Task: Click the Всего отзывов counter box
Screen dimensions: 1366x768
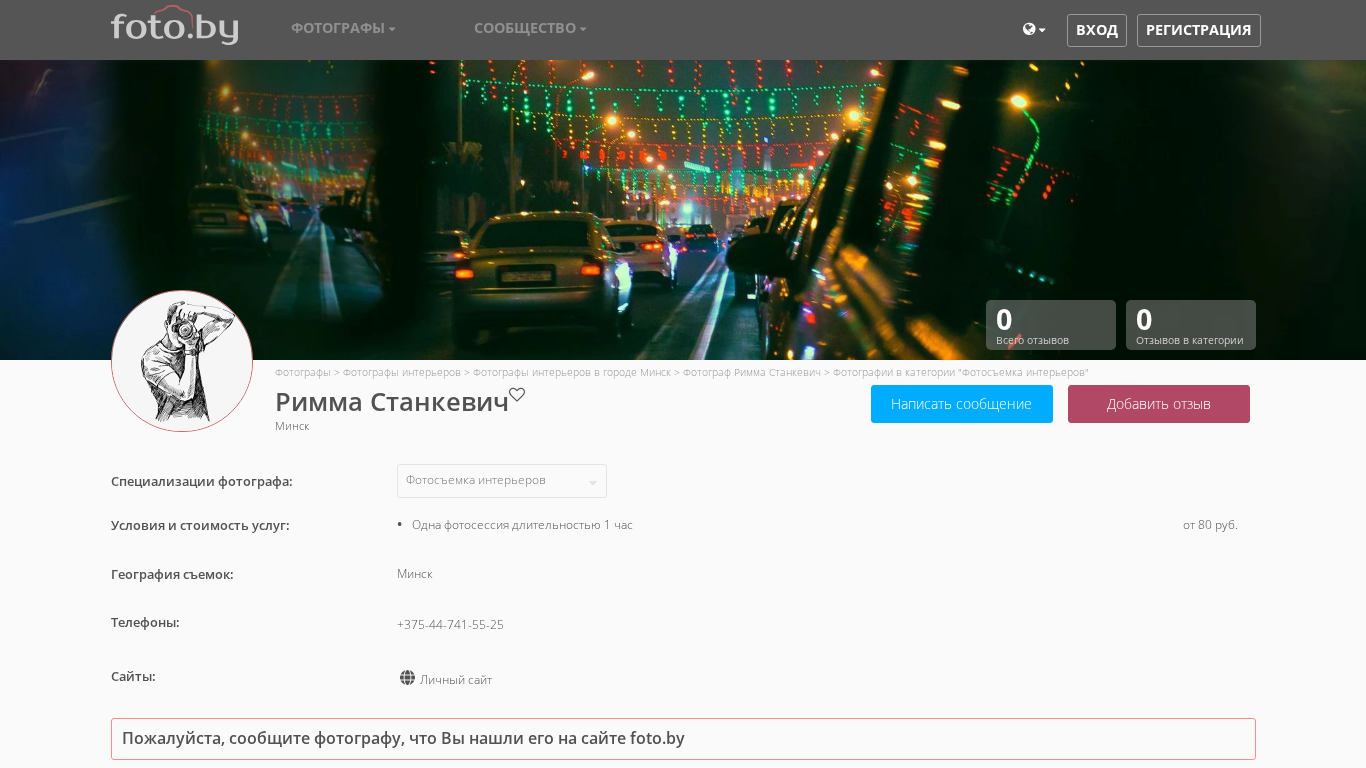Action: tap(1051, 325)
